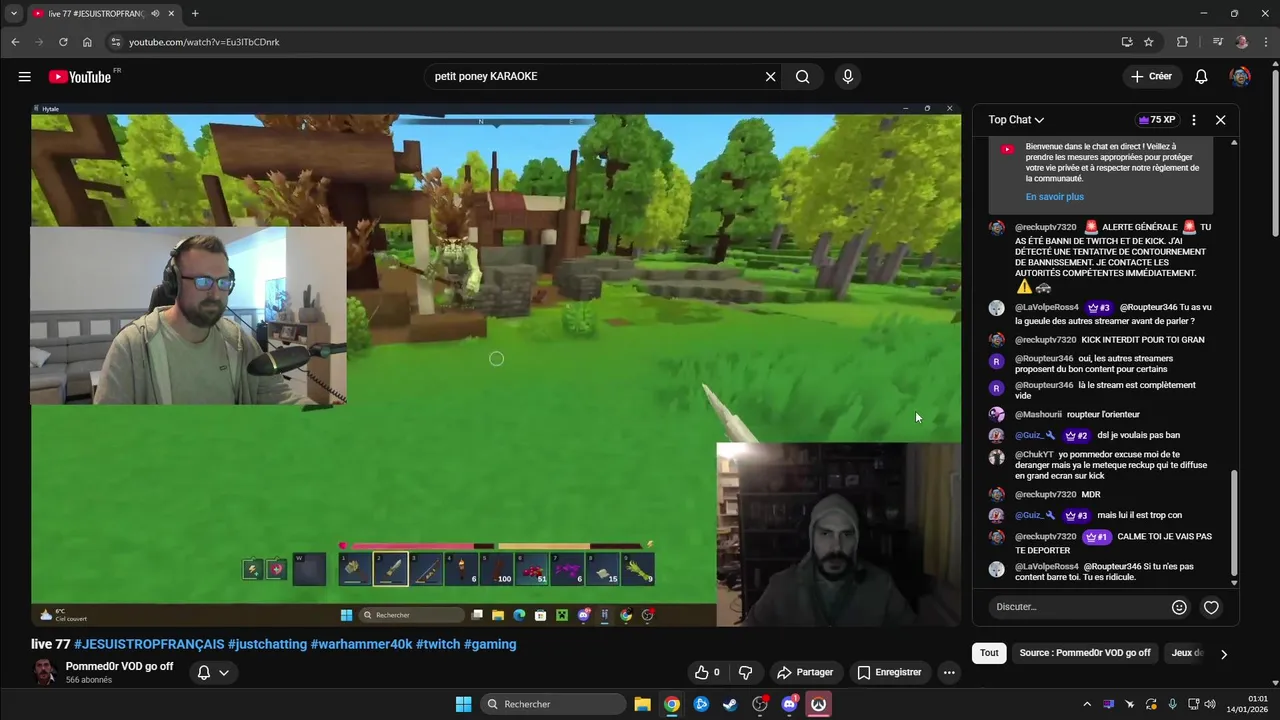Dislike the video with thumbs down
The height and width of the screenshot is (720, 1280).
coord(745,672)
